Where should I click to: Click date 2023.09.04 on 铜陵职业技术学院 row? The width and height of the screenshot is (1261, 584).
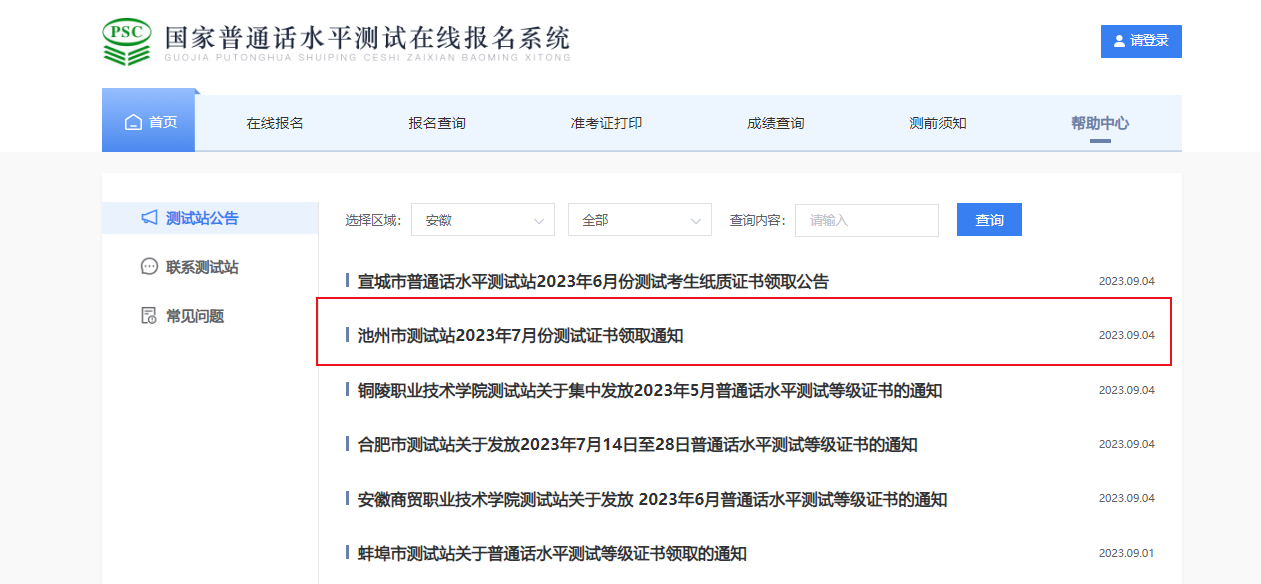(x=1126, y=390)
